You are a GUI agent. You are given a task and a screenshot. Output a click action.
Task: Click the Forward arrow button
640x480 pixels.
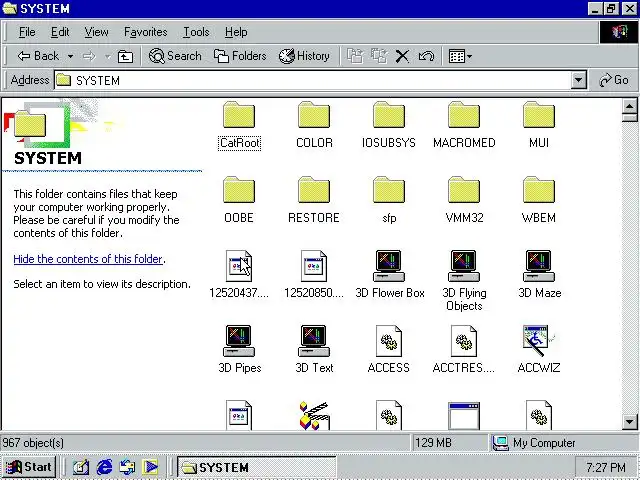(89, 56)
